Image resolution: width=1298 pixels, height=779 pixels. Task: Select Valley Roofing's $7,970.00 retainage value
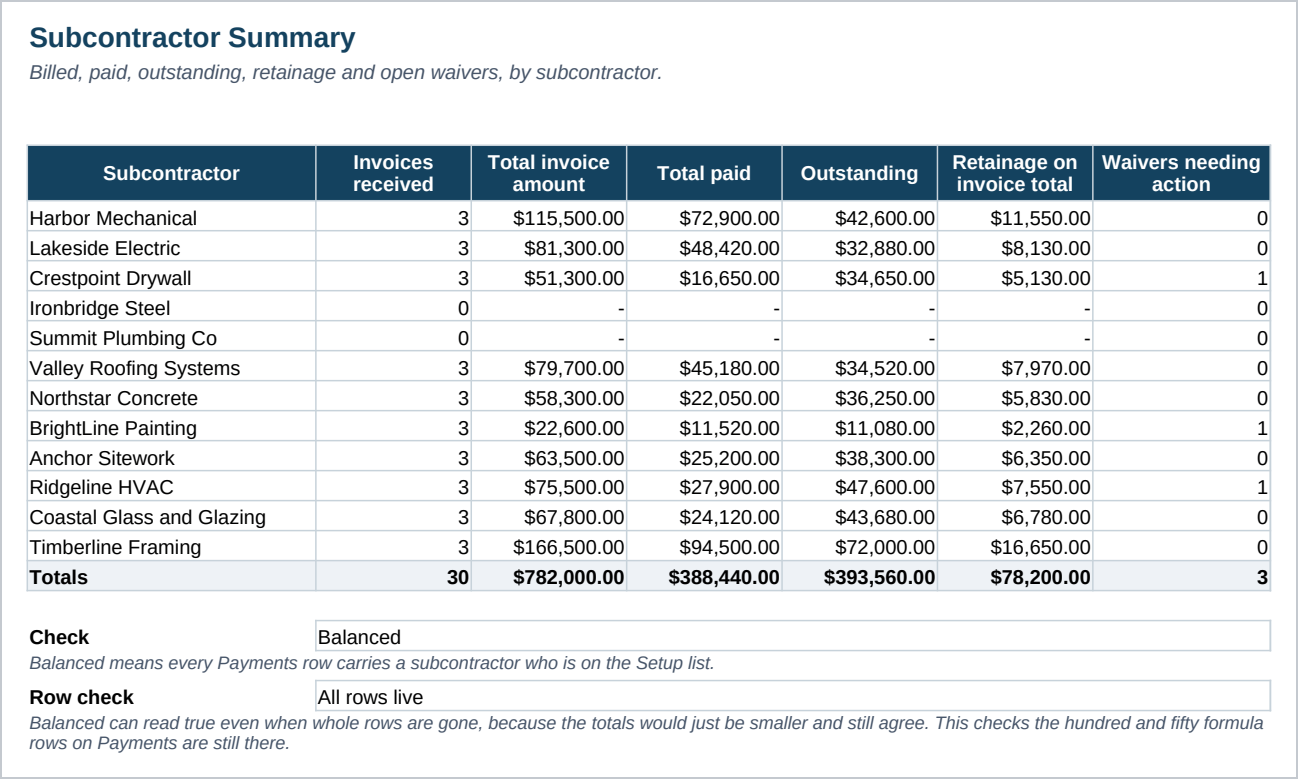point(1015,368)
